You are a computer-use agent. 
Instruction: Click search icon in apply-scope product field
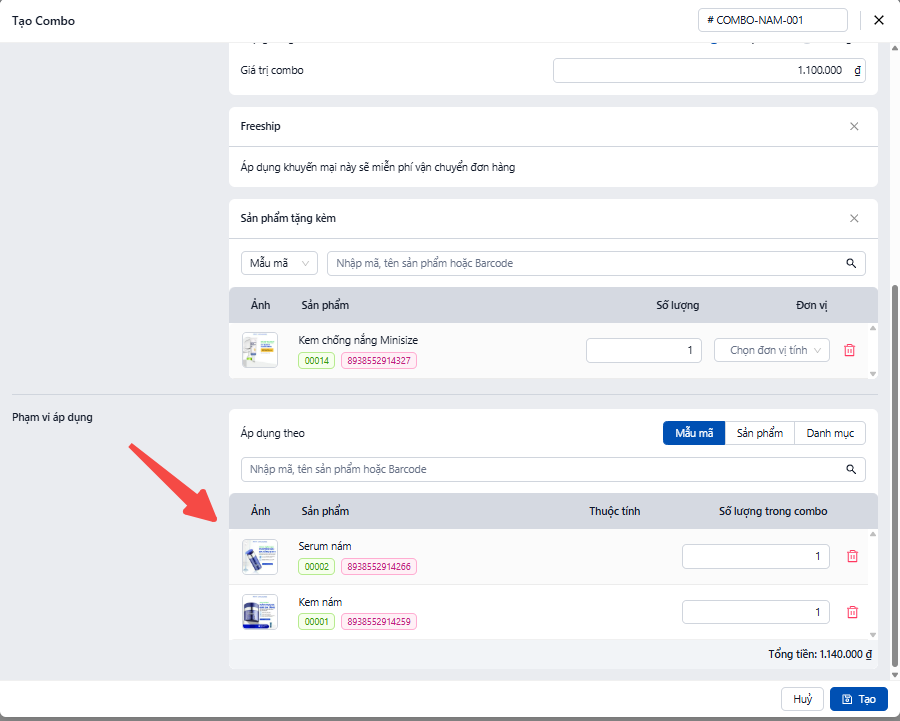851,469
